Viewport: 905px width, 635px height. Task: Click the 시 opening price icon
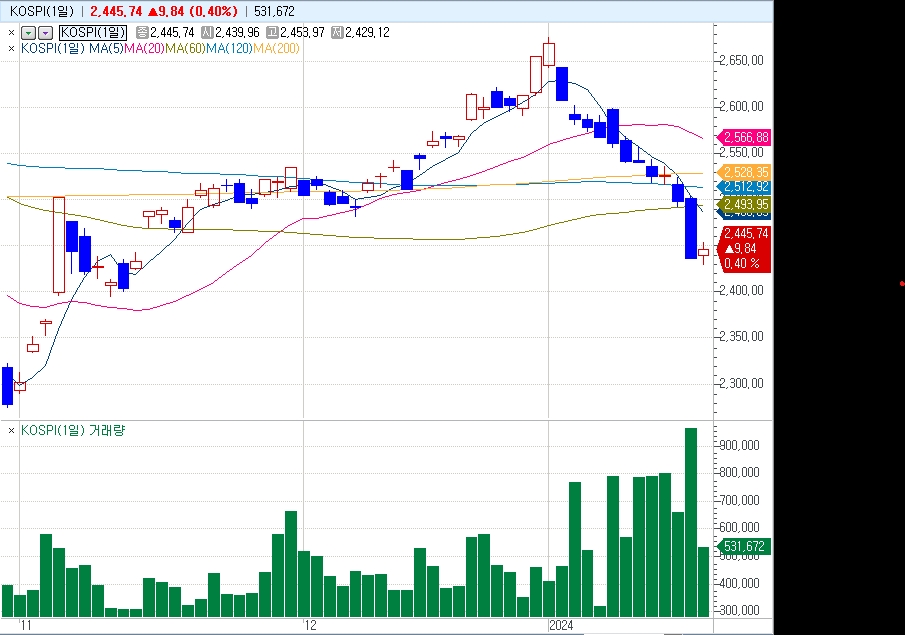pos(207,32)
